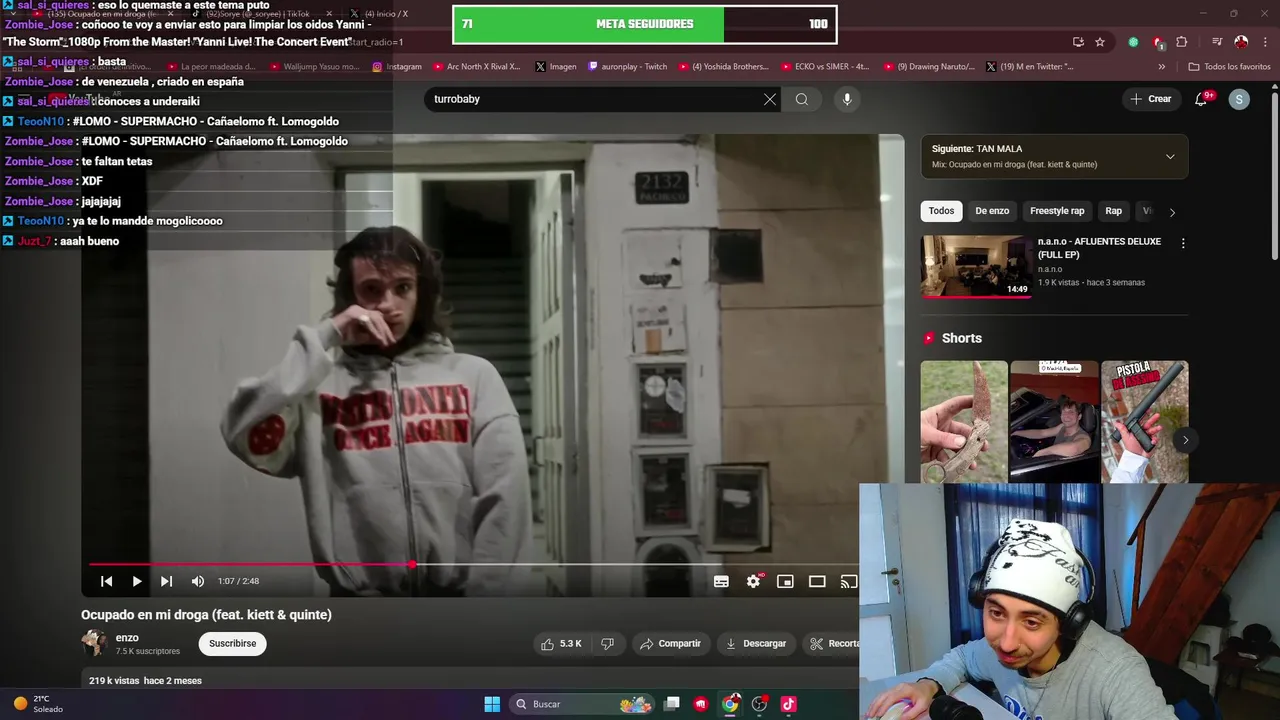This screenshot has height=720, width=1280.
Task: Open Windows Start menu
Action: click(492, 704)
